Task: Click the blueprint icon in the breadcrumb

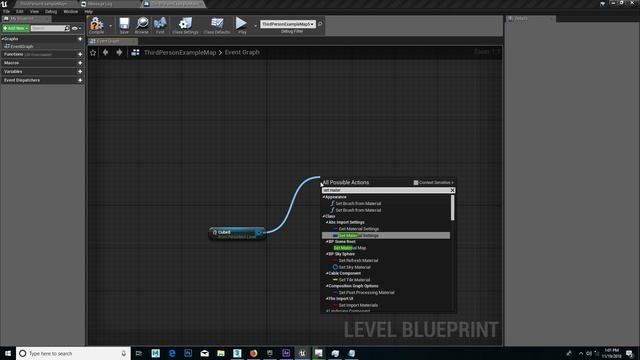Action: tap(136, 52)
